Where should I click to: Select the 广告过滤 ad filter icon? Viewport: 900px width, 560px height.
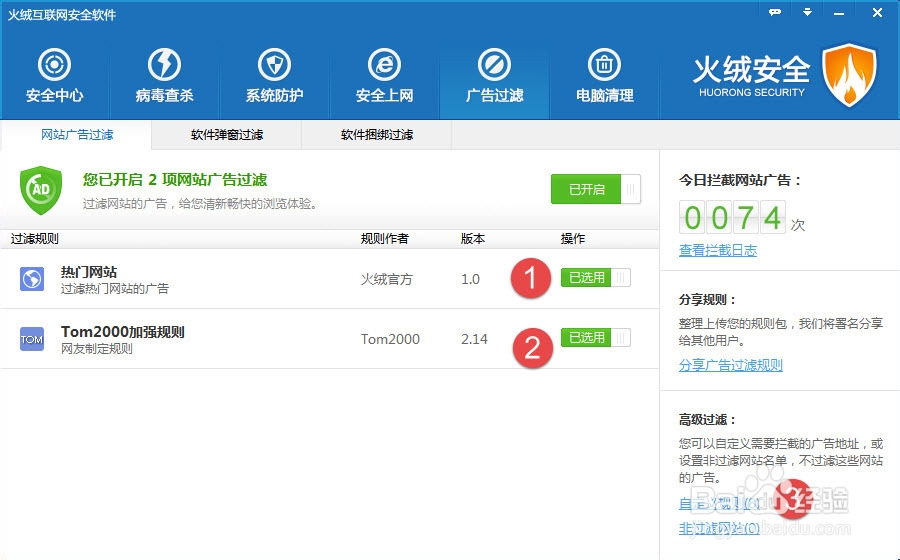(x=494, y=64)
